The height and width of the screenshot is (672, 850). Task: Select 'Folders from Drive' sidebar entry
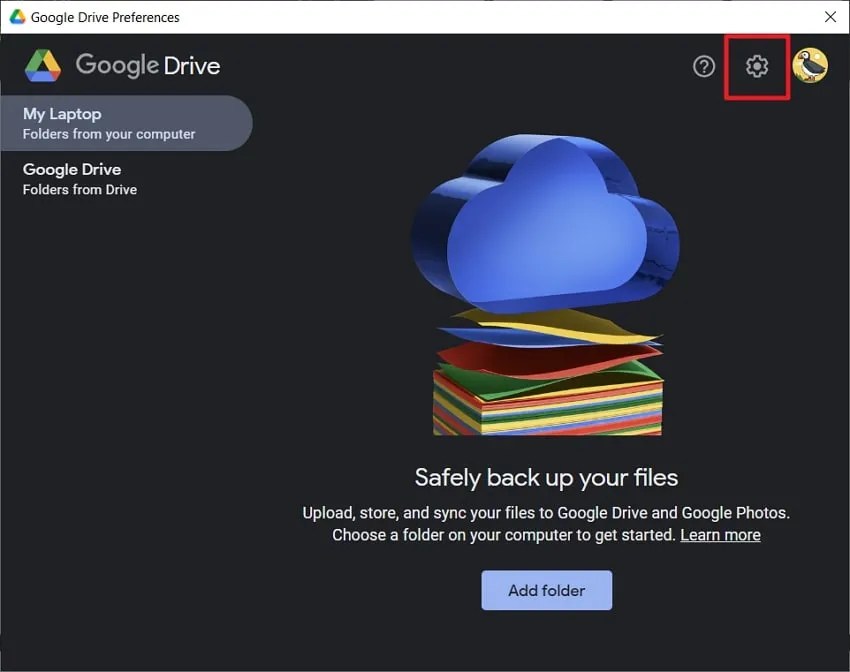click(x=78, y=189)
